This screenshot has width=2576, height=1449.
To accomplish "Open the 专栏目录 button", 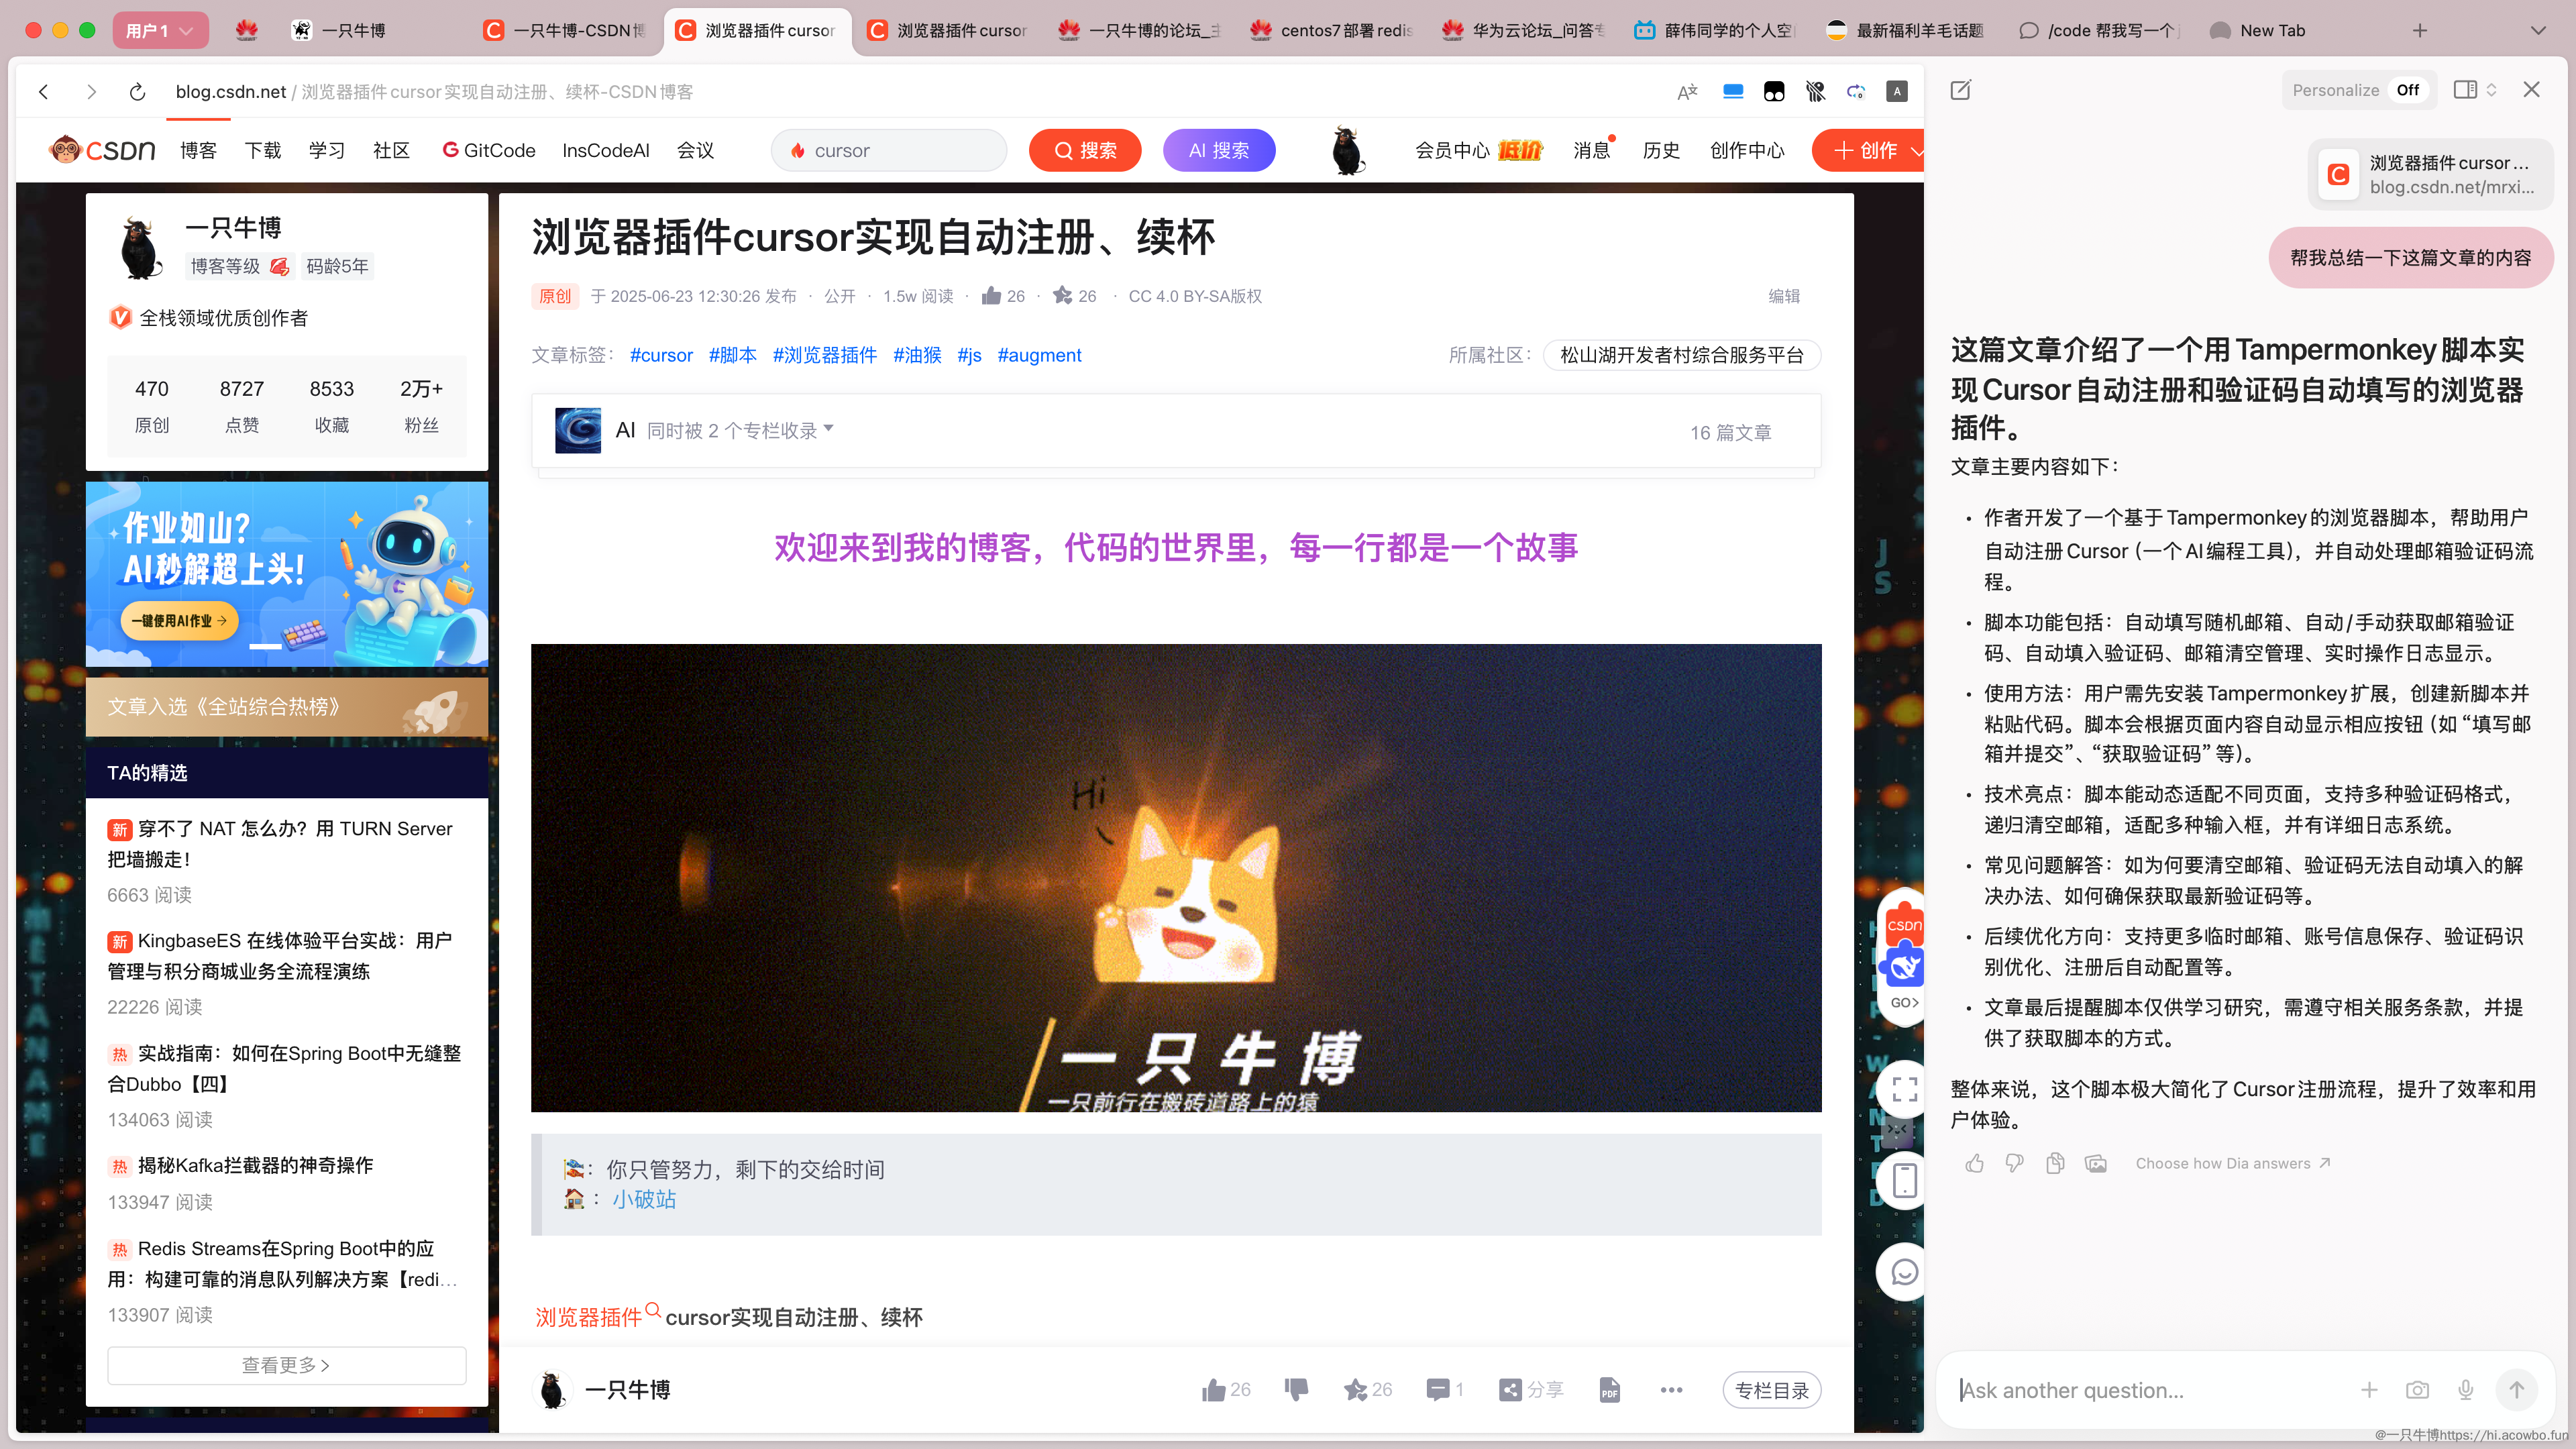I will [x=1772, y=1390].
